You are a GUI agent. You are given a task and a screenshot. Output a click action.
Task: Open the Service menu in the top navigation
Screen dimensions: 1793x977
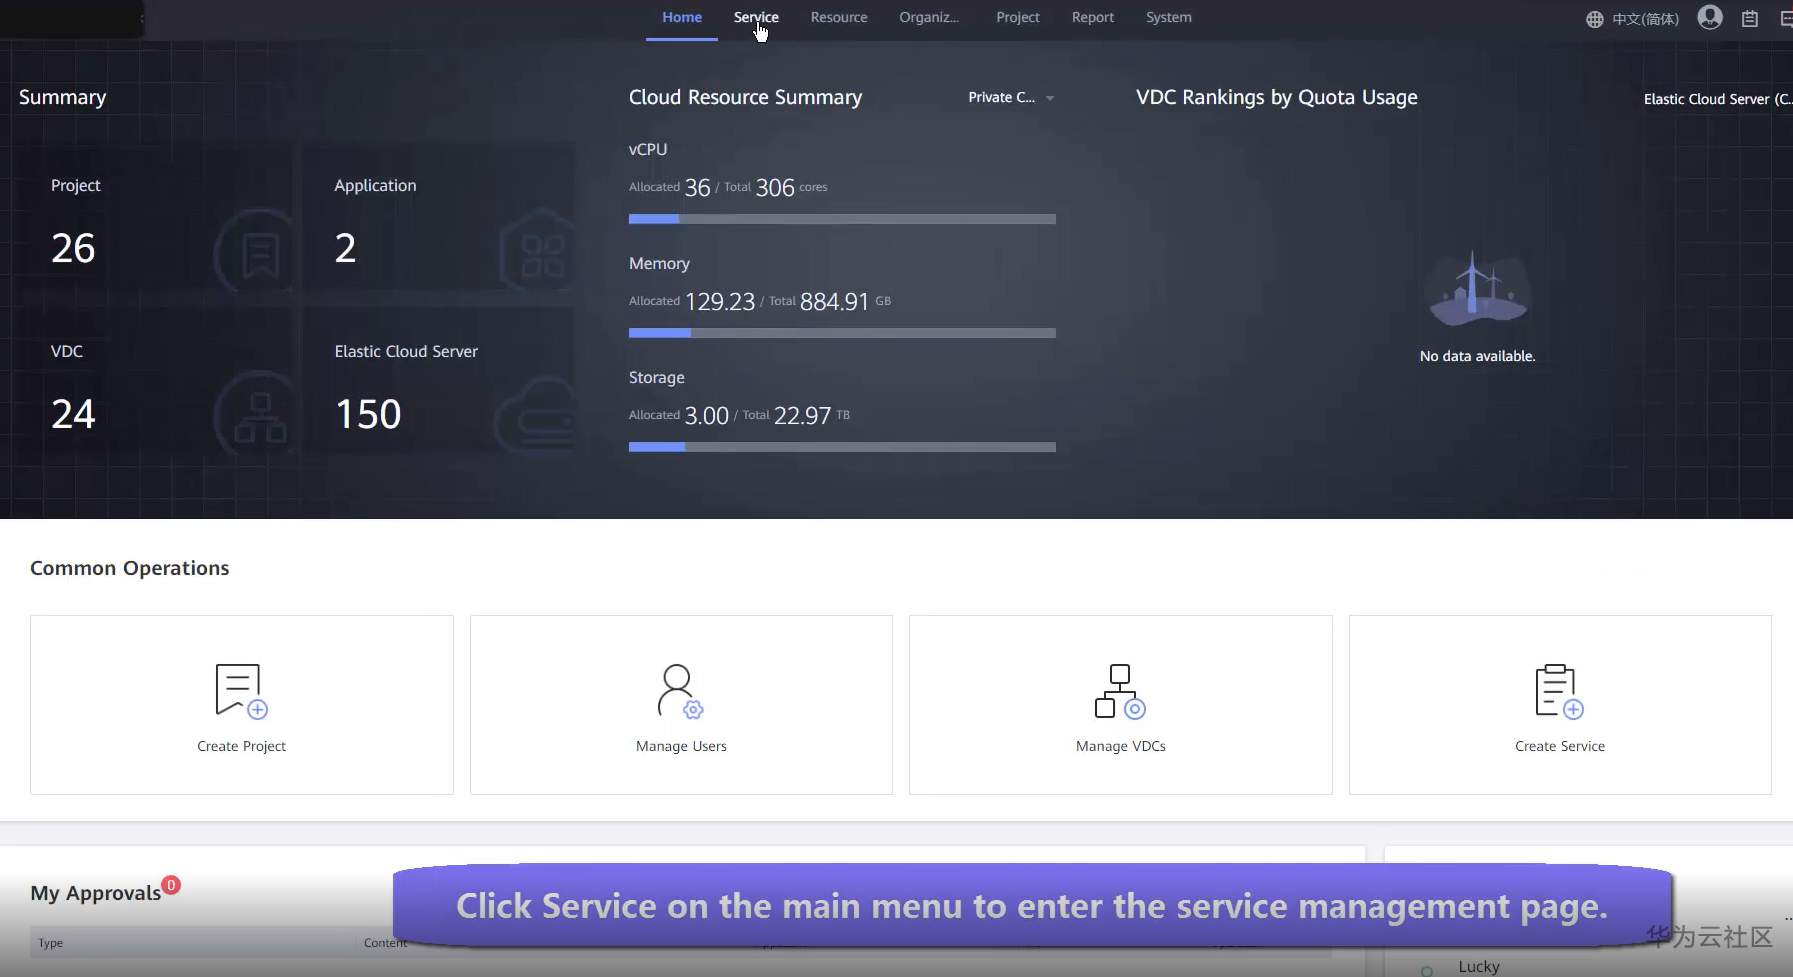[756, 17]
